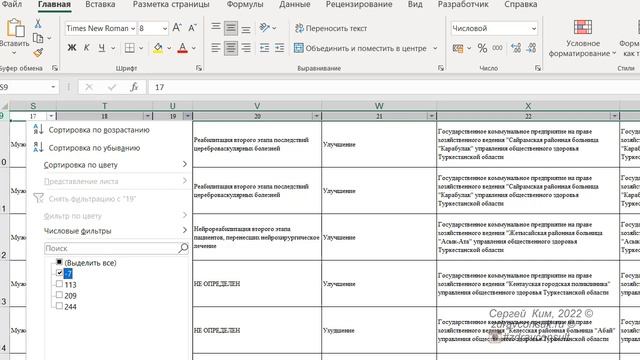Align text to bottom of cell
Viewport: 640px width, 360px height.
coord(246,28)
